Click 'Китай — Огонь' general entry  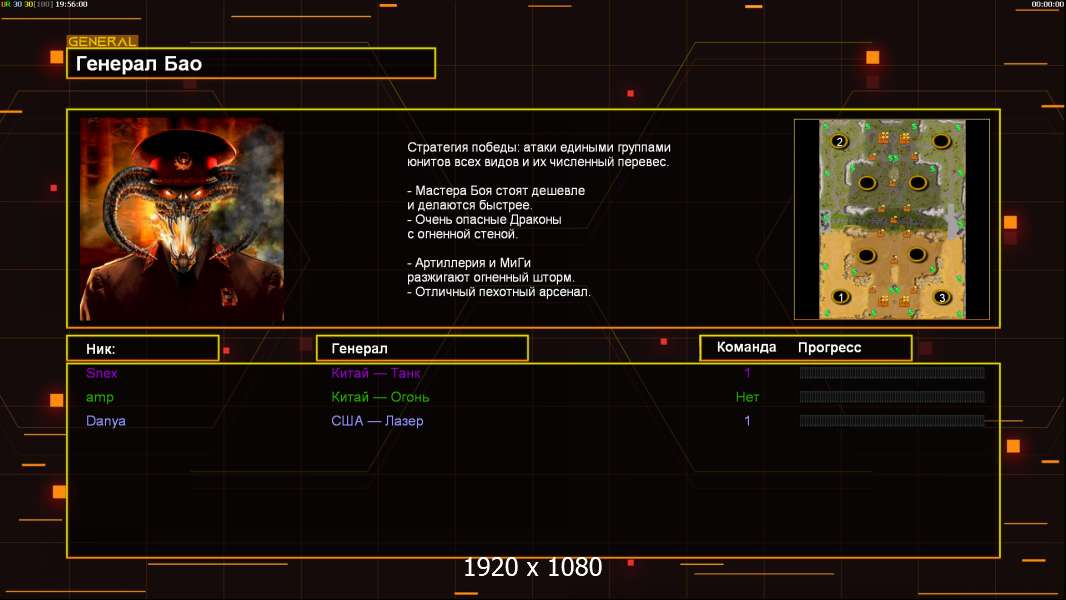point(380,397)
